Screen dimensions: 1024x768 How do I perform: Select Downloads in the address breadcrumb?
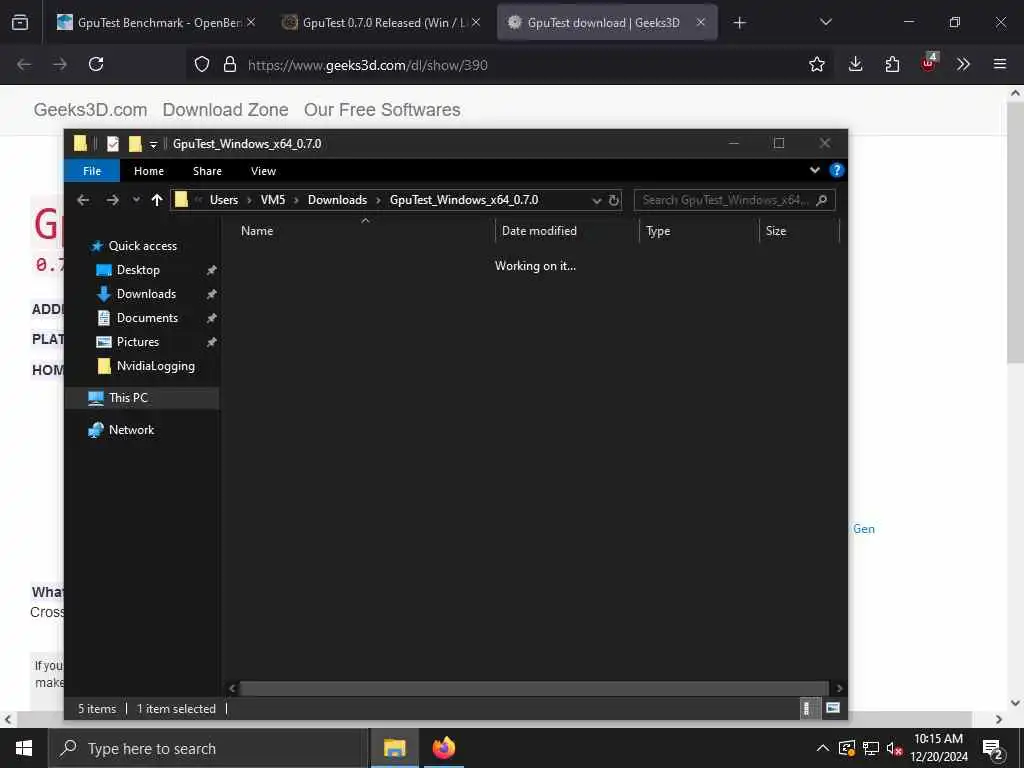[x=337, y=200]
